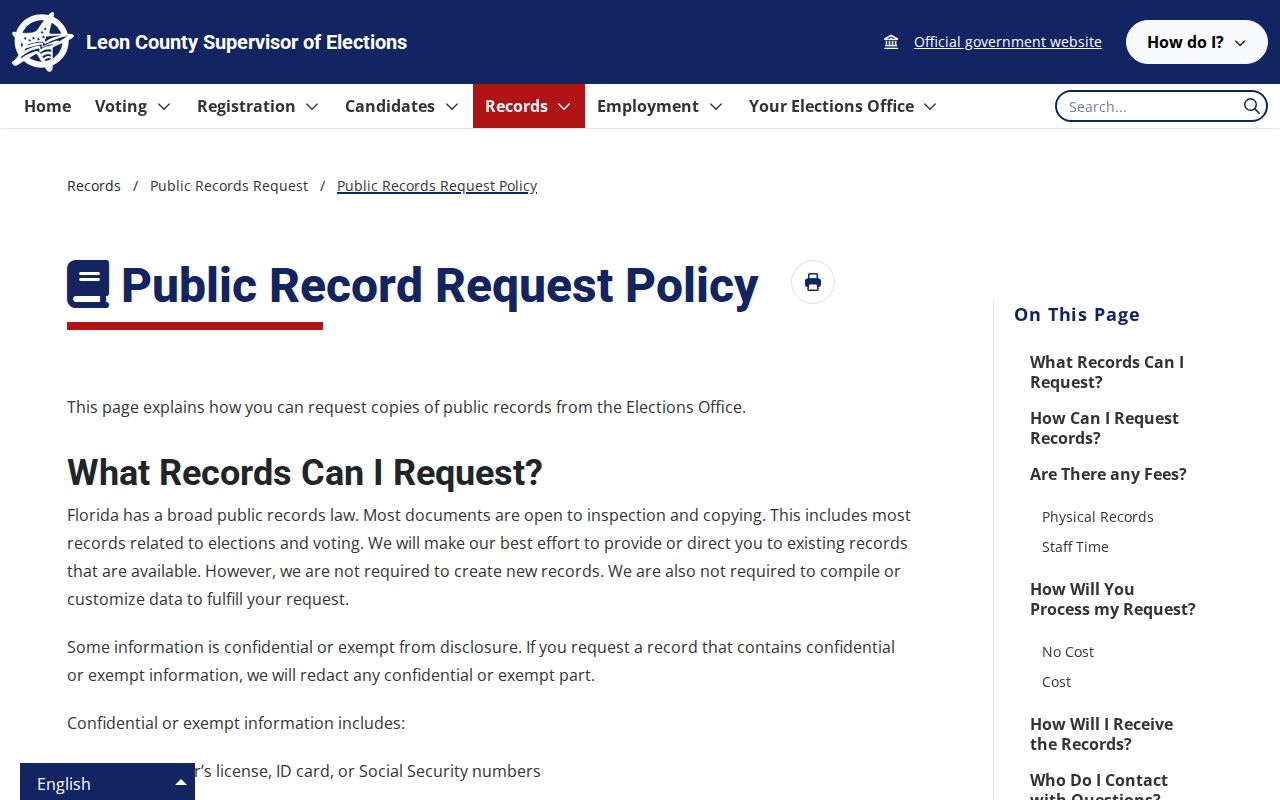Click the Official government website link
Viewport: 1280px width, 800px height.
click(x=1008, y=42)
